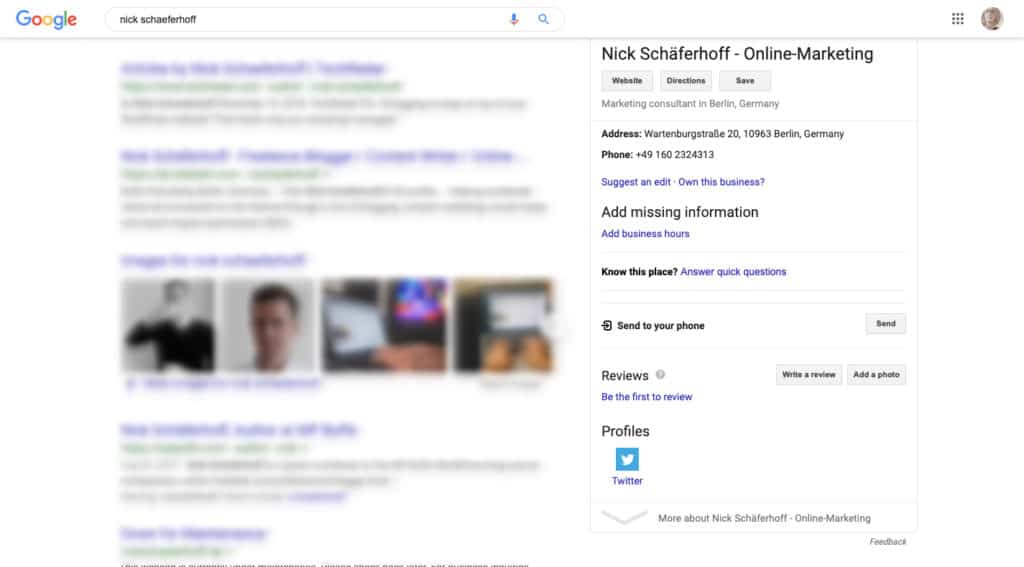Open the fourth image thumbnail with laptop
This screenshot has width=1024, height=567.
tap(504, 325)
